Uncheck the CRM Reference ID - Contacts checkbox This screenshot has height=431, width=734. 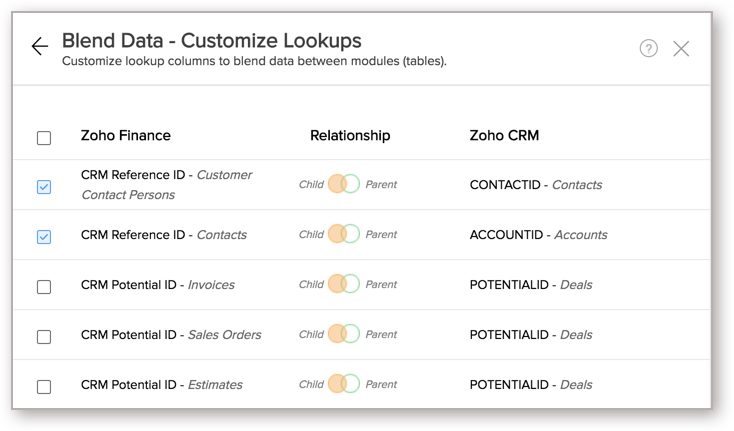click(x=44, y=237)
